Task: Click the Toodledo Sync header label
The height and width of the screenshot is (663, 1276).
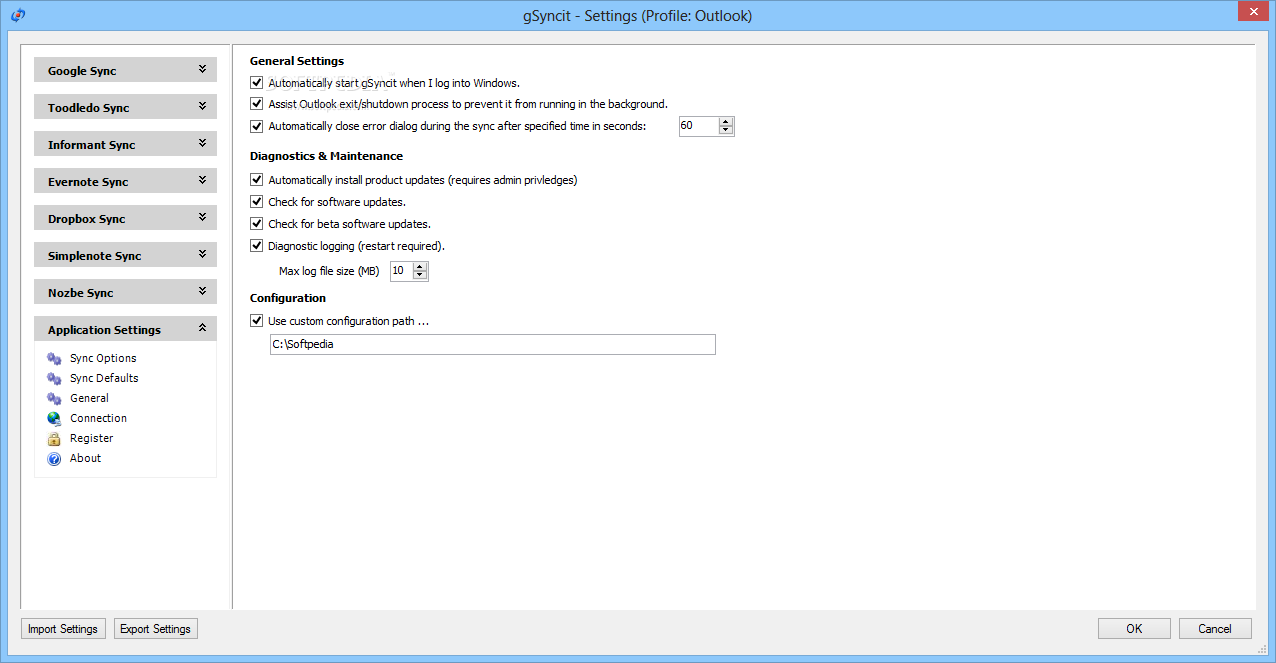Action: point(89,108)
